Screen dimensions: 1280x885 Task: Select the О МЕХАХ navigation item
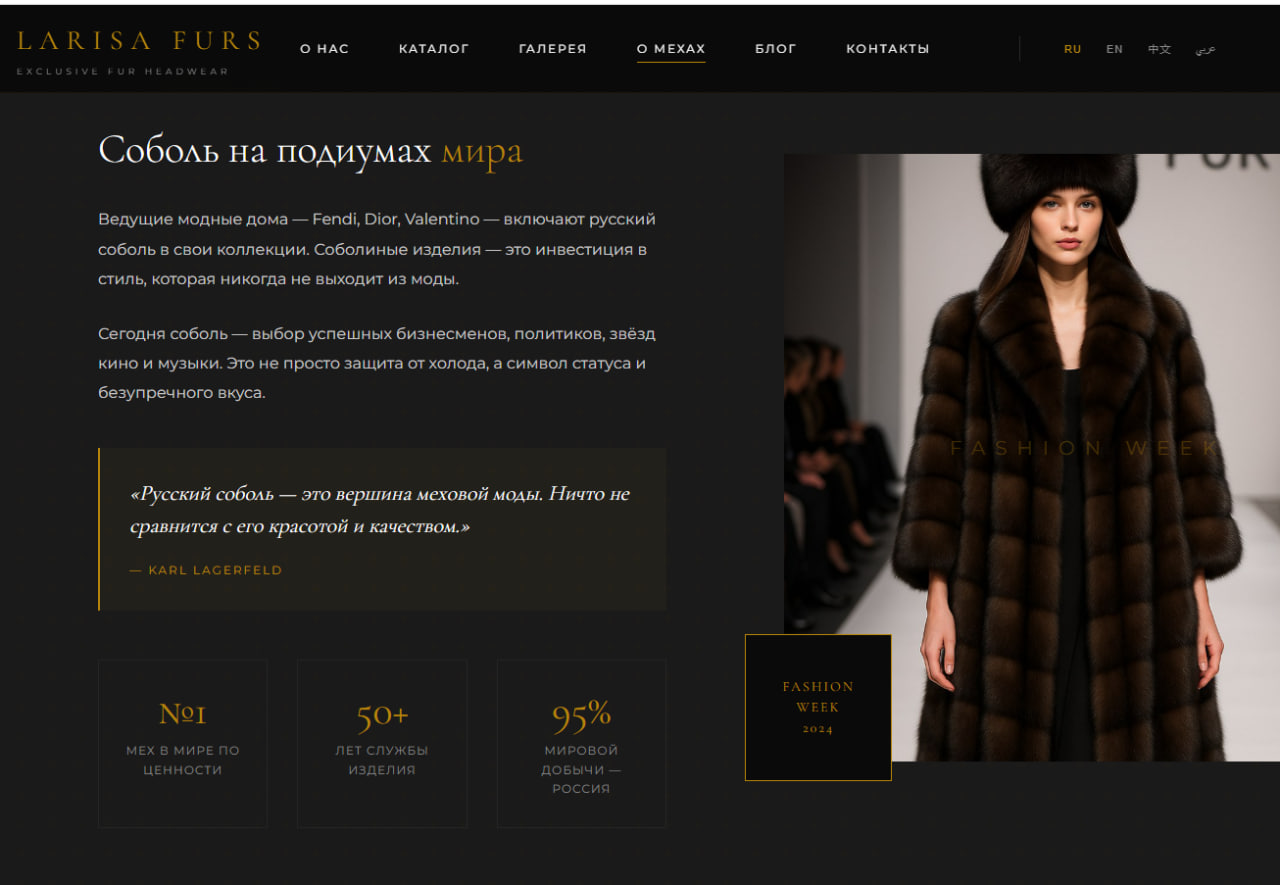click(670, 49)
